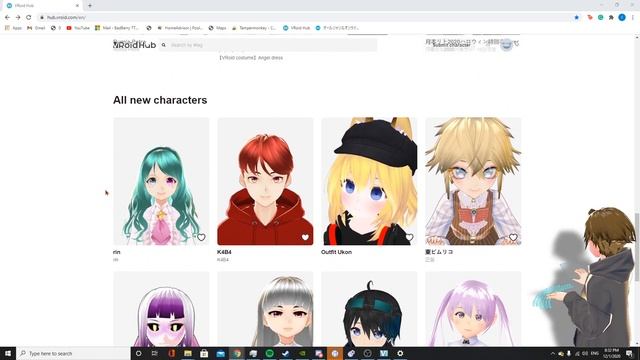Open Mail app from taskbar
Screen dimensions: 640x360
(220, 353)
